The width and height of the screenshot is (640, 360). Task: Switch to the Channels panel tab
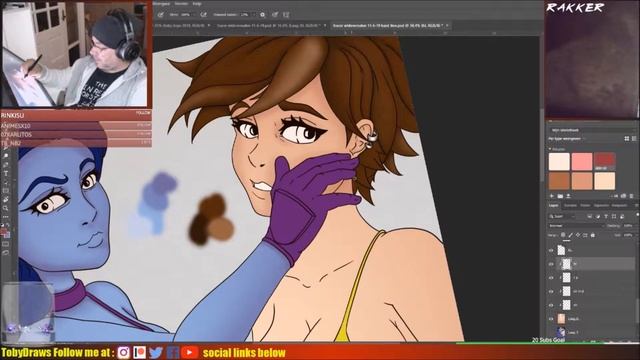tap(570, 205)
